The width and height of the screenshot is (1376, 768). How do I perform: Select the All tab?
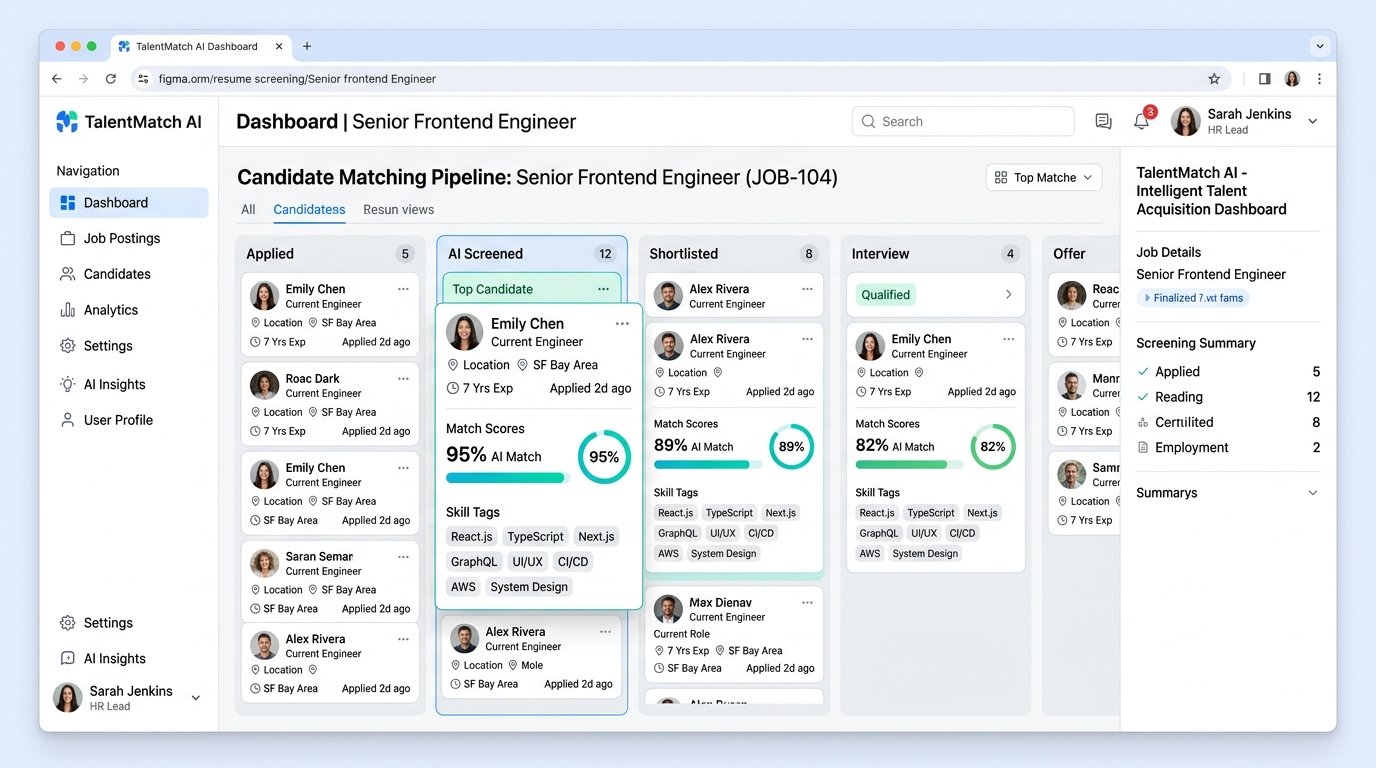pyautogui.click(x=248, y=210)
